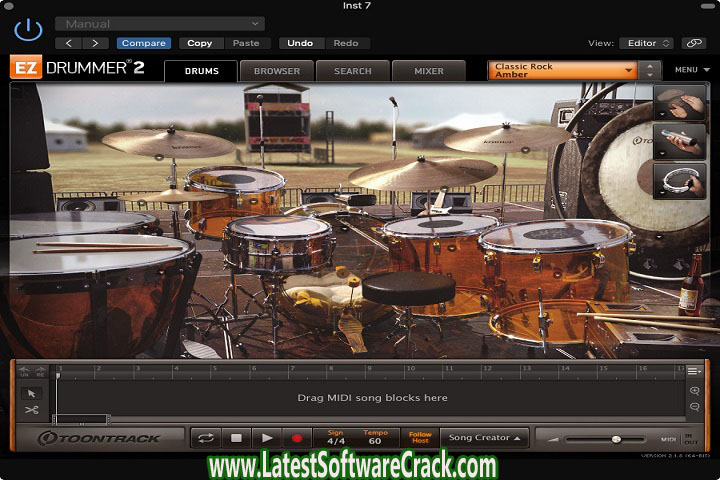
Task: Hit the hi-hat cymbals
Action: tap(172, 197)
